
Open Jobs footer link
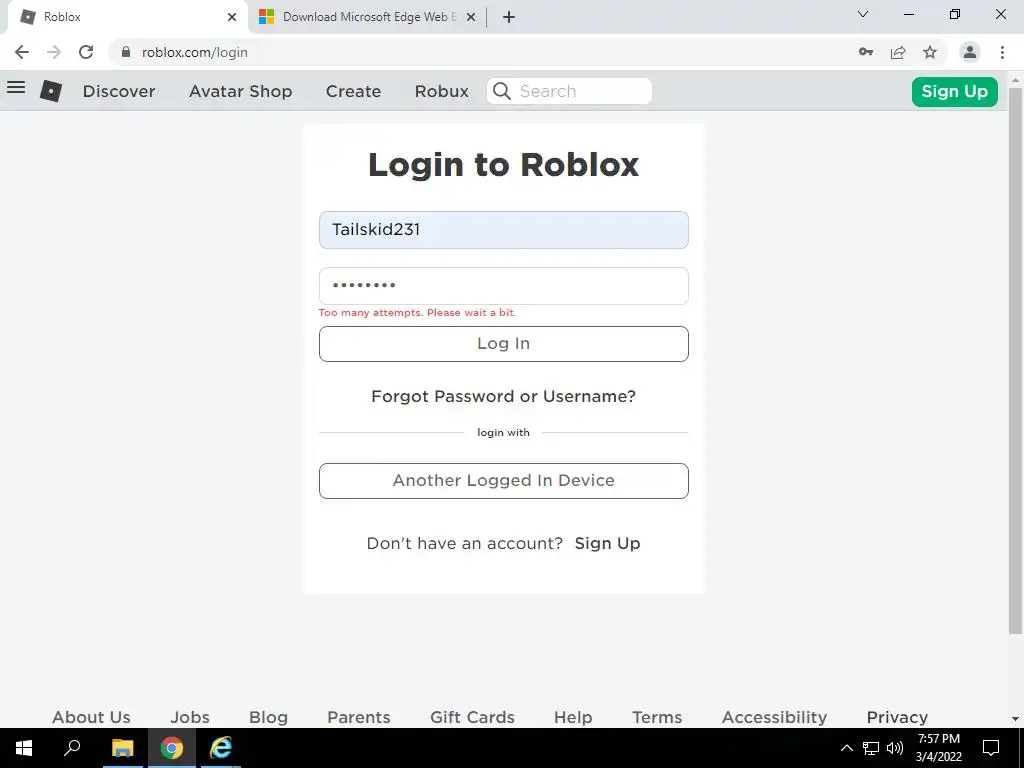(x=190, y=717)
